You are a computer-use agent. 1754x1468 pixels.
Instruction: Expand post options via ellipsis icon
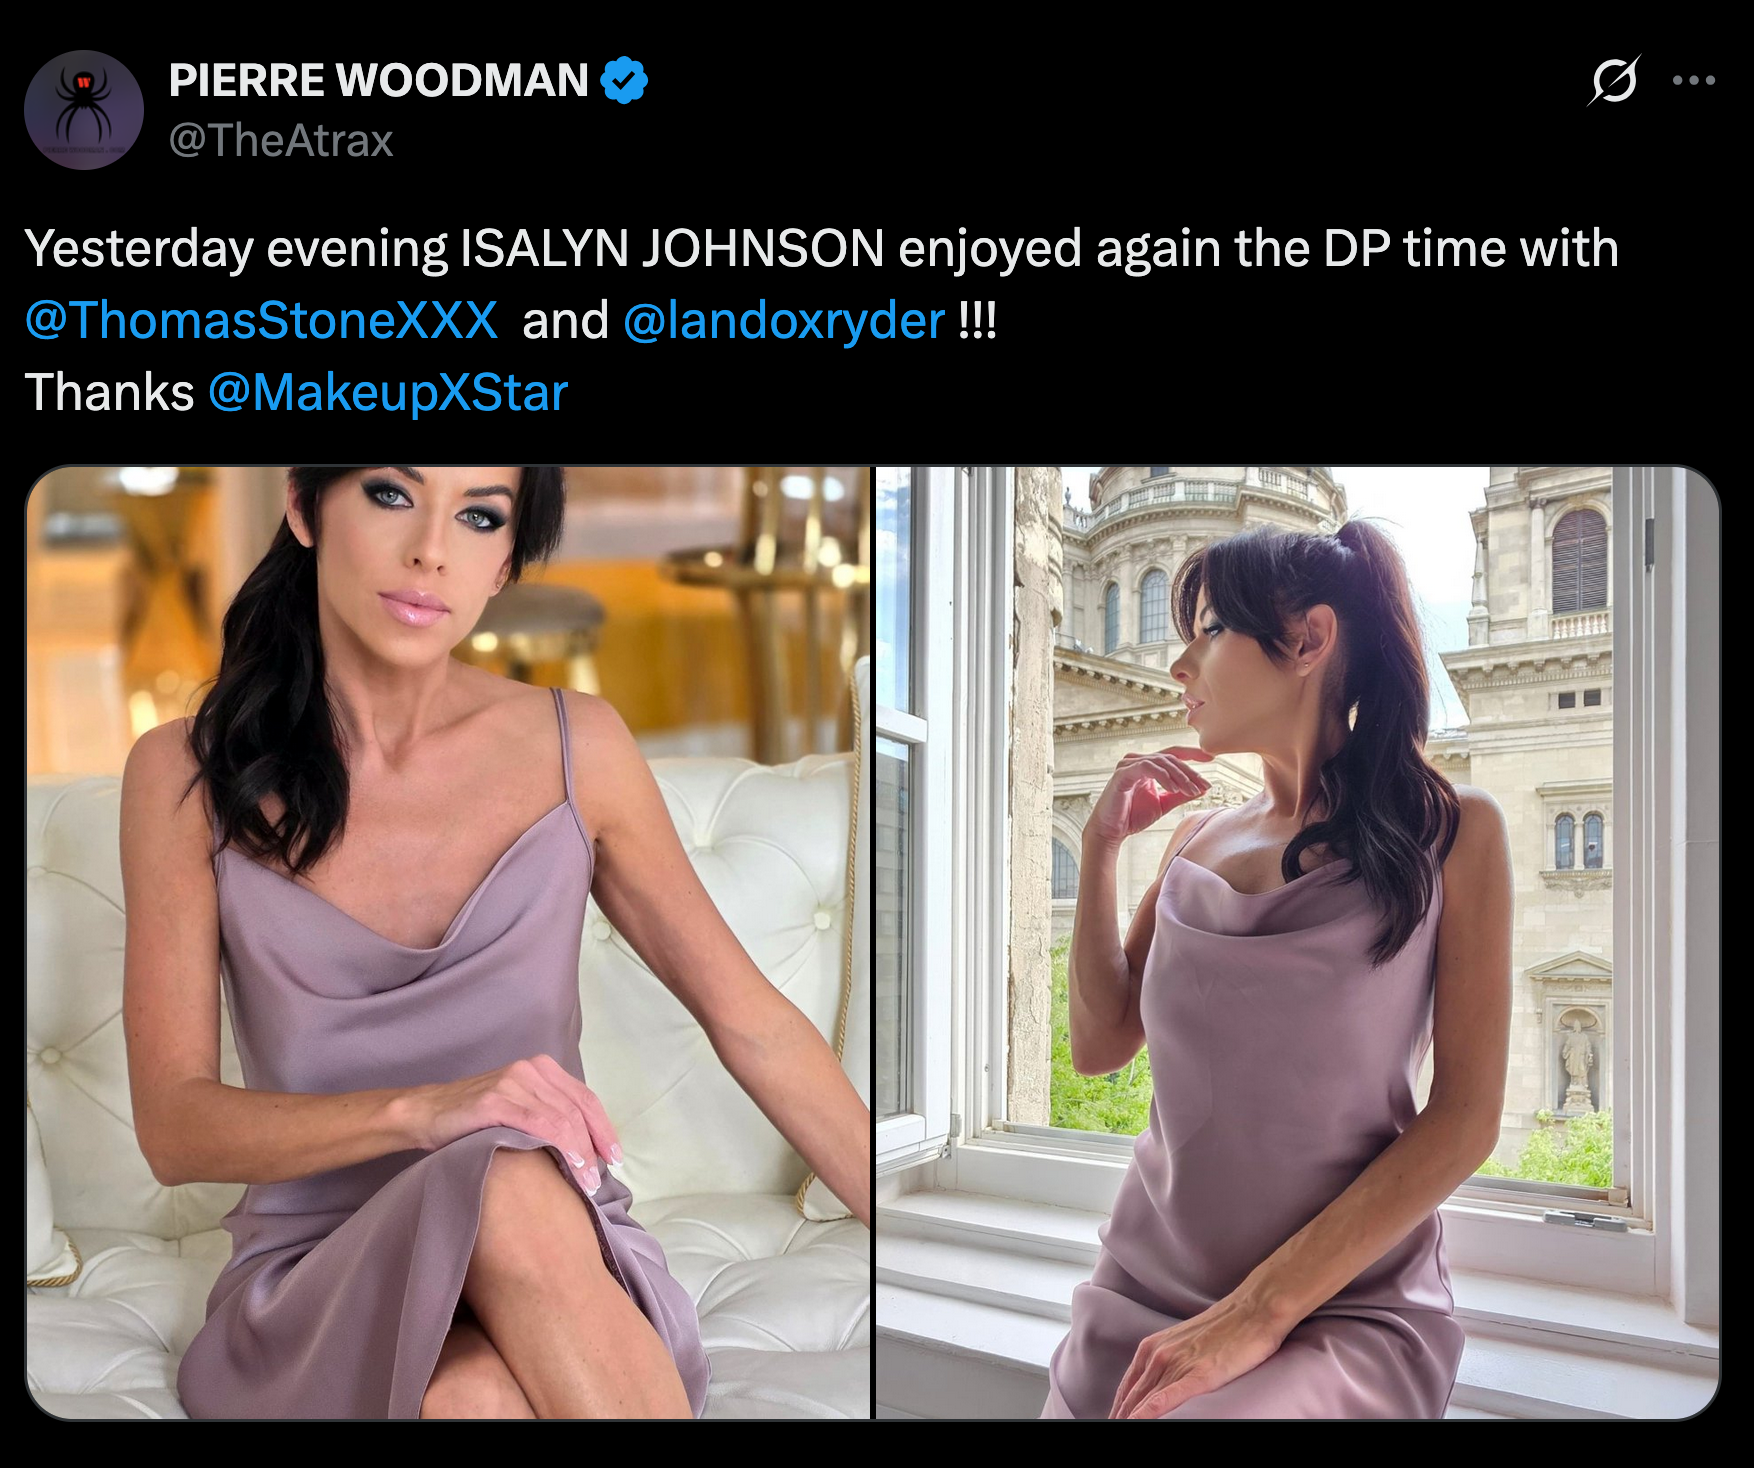pos(1694,80)
